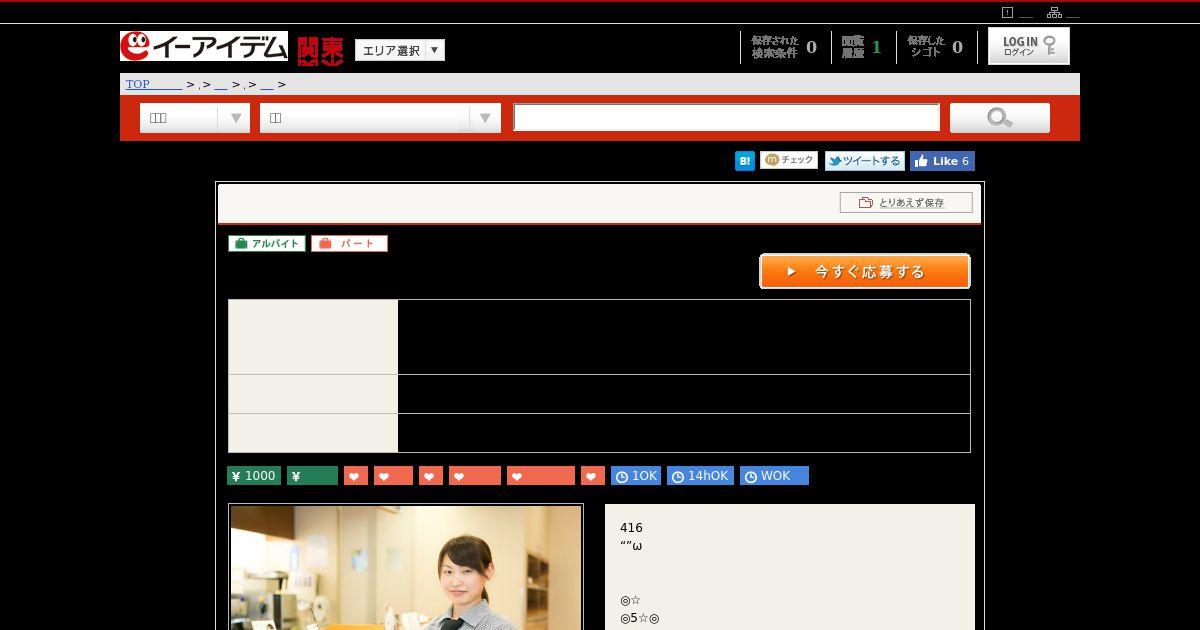Click the exclamation notice icon at top
Viewport: 1200px width, 630px height.
(x=1007, y=13)
